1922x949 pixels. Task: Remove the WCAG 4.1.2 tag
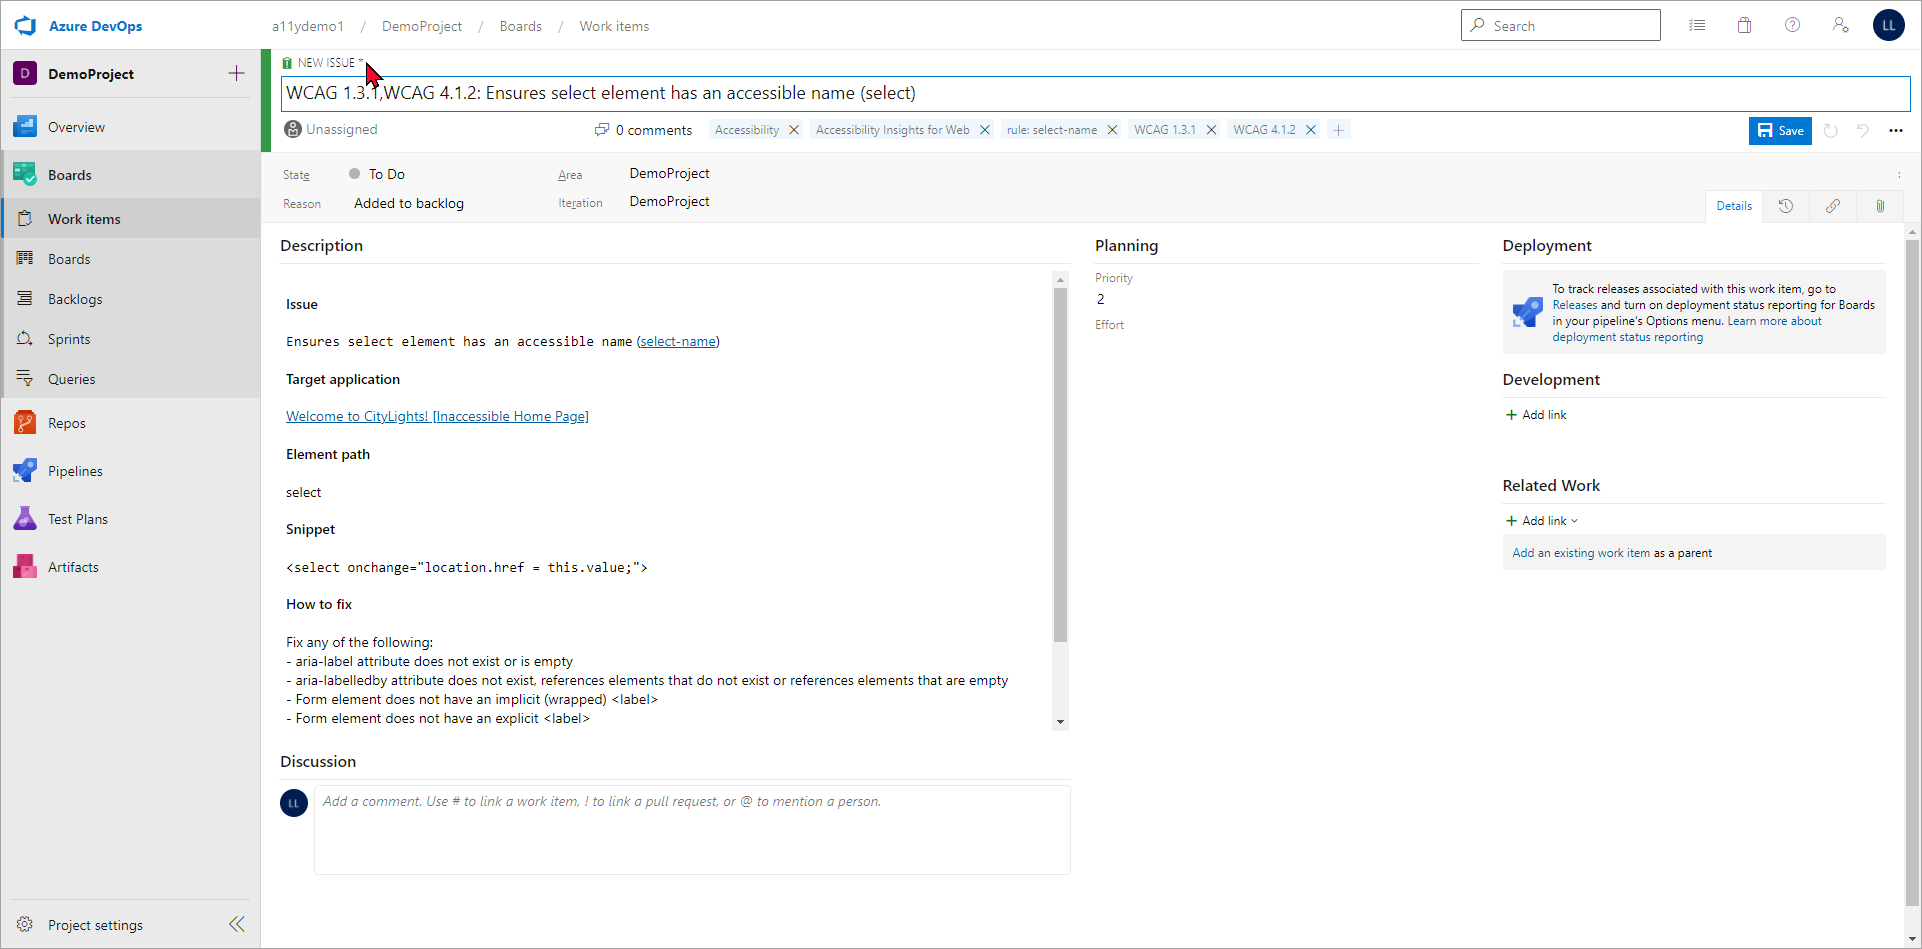(1311, 130)
